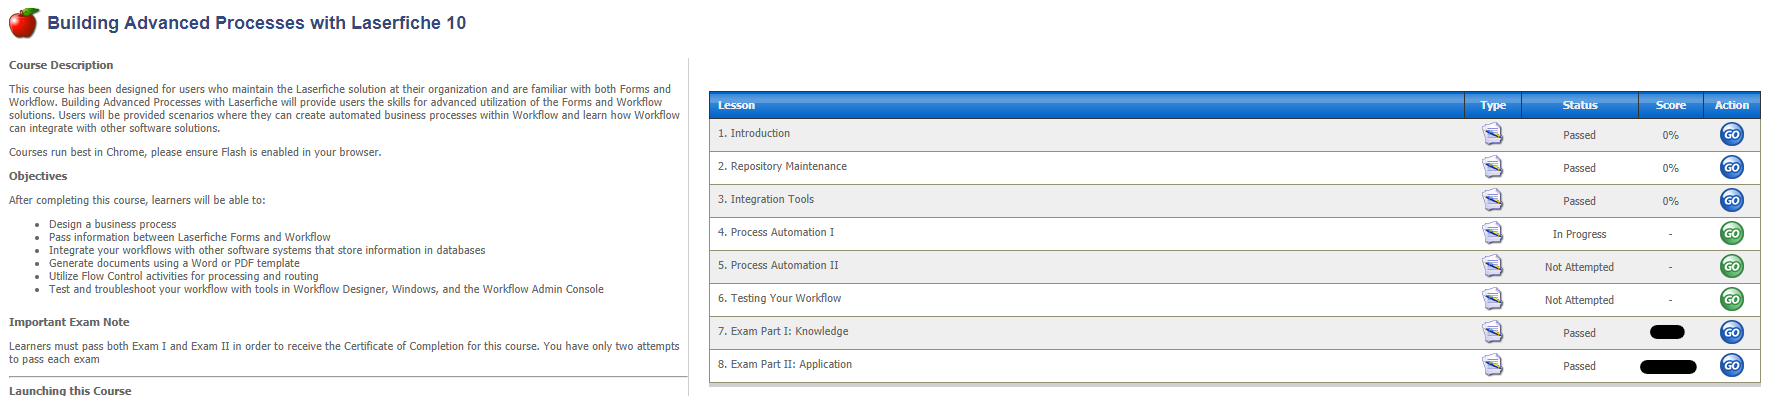Click the Status column header
This screenshot has width=1773, height=396.
pos(1580,105)
